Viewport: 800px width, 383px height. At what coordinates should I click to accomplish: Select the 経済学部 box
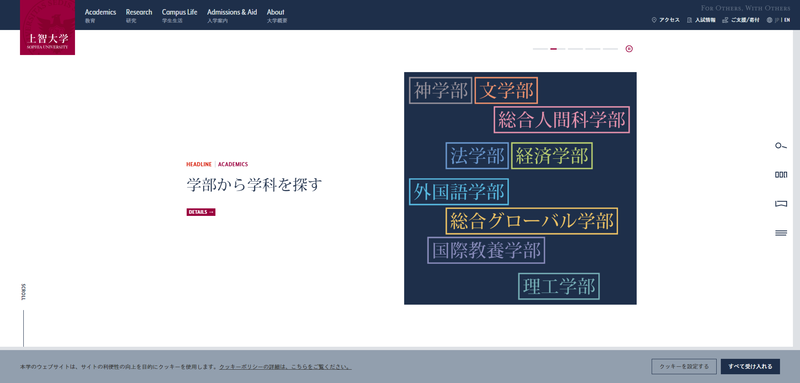(552, 156)
